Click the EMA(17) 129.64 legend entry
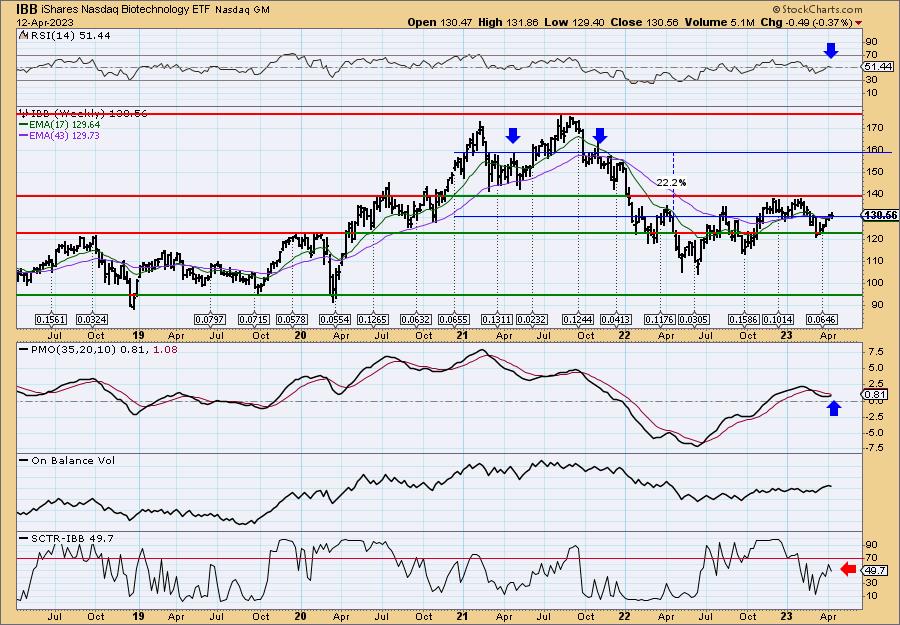 [x=59, y=124]
